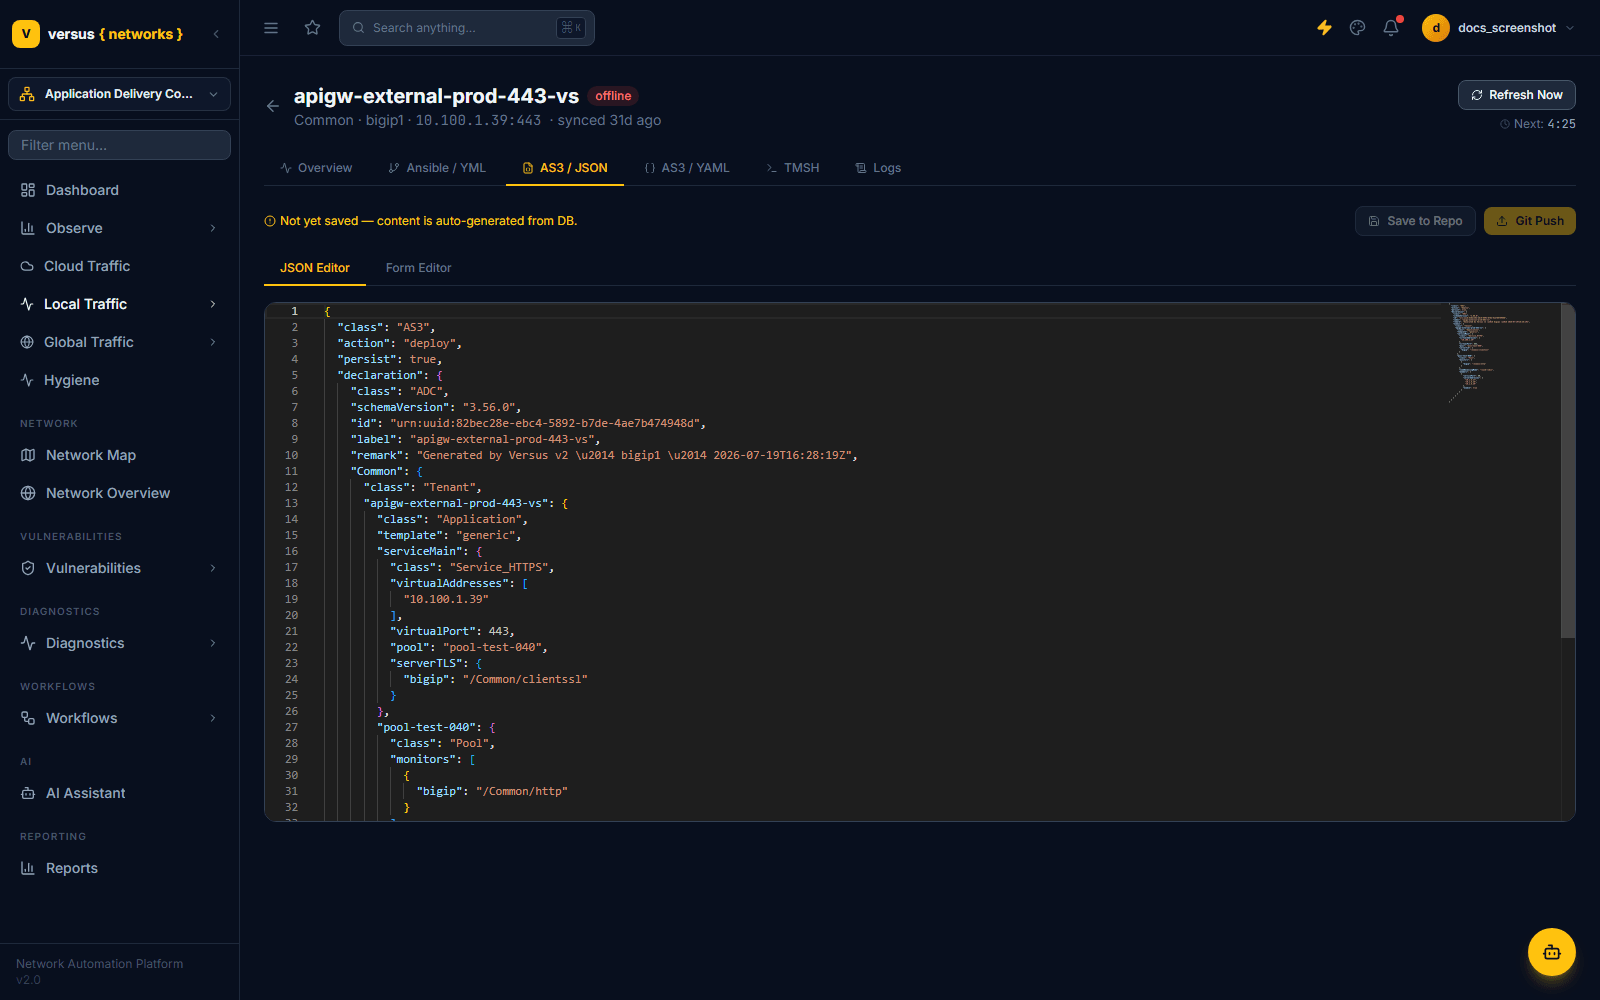Open the Application Delivery Co... dropdown
The width and height of the screenshot is (1600, 1000).
[x=120, y=94]
